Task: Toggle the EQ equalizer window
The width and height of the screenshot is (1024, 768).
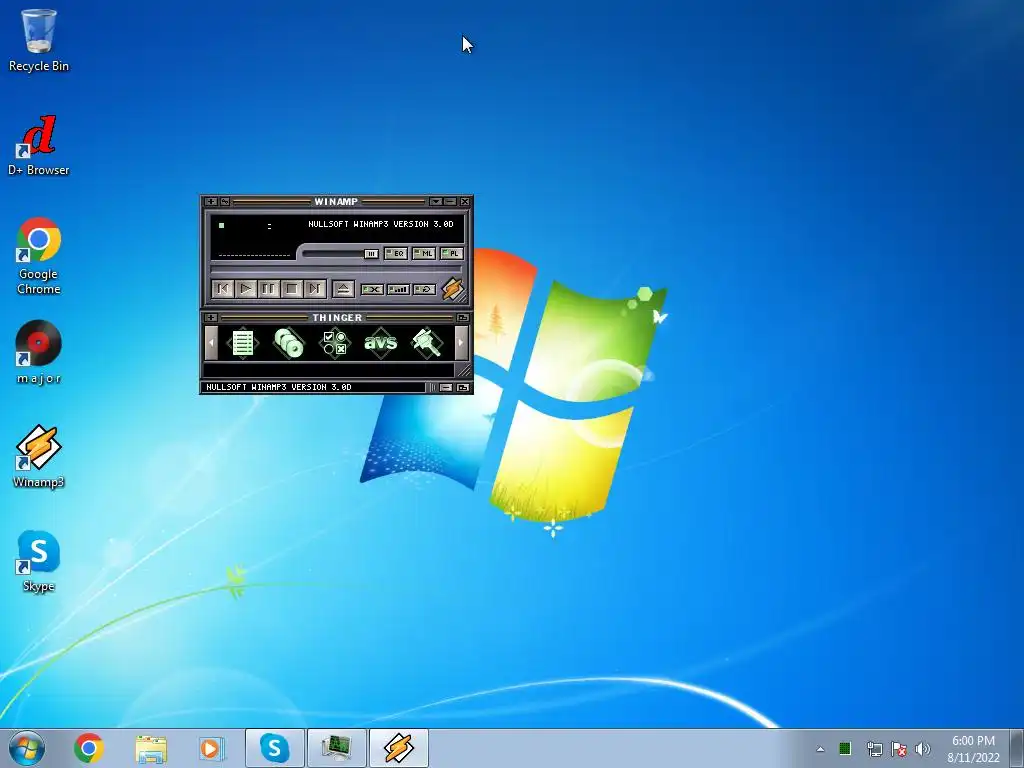Action: tap(396, 253)
